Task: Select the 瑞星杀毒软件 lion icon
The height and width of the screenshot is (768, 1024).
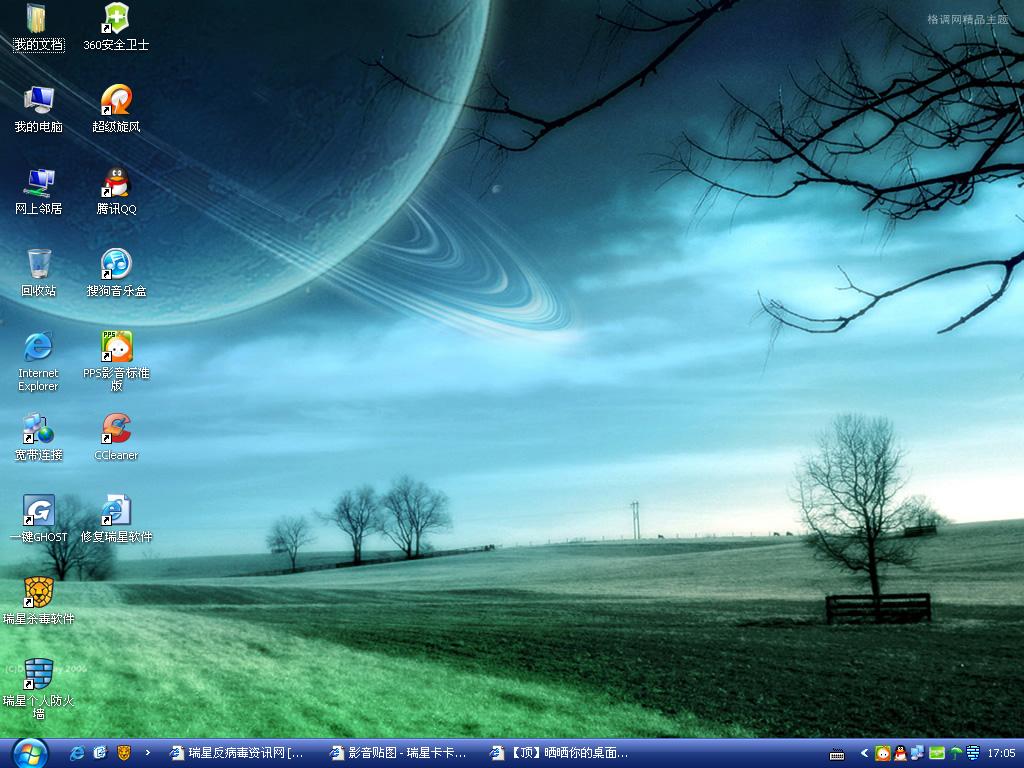Action: 38,592
